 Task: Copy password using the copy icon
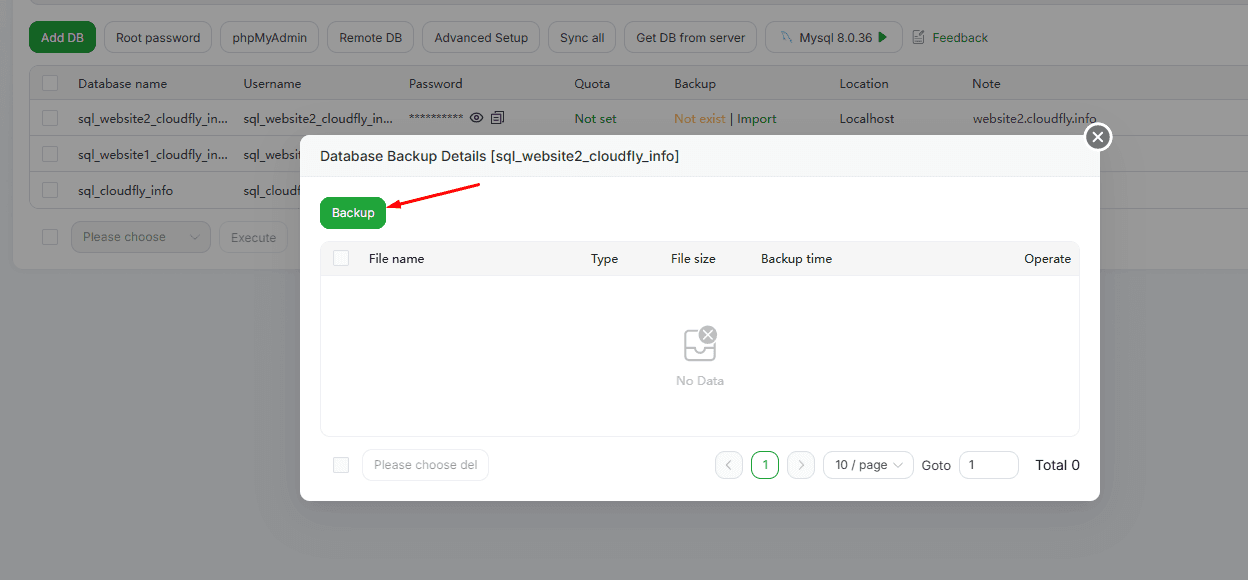pos(497,118)
